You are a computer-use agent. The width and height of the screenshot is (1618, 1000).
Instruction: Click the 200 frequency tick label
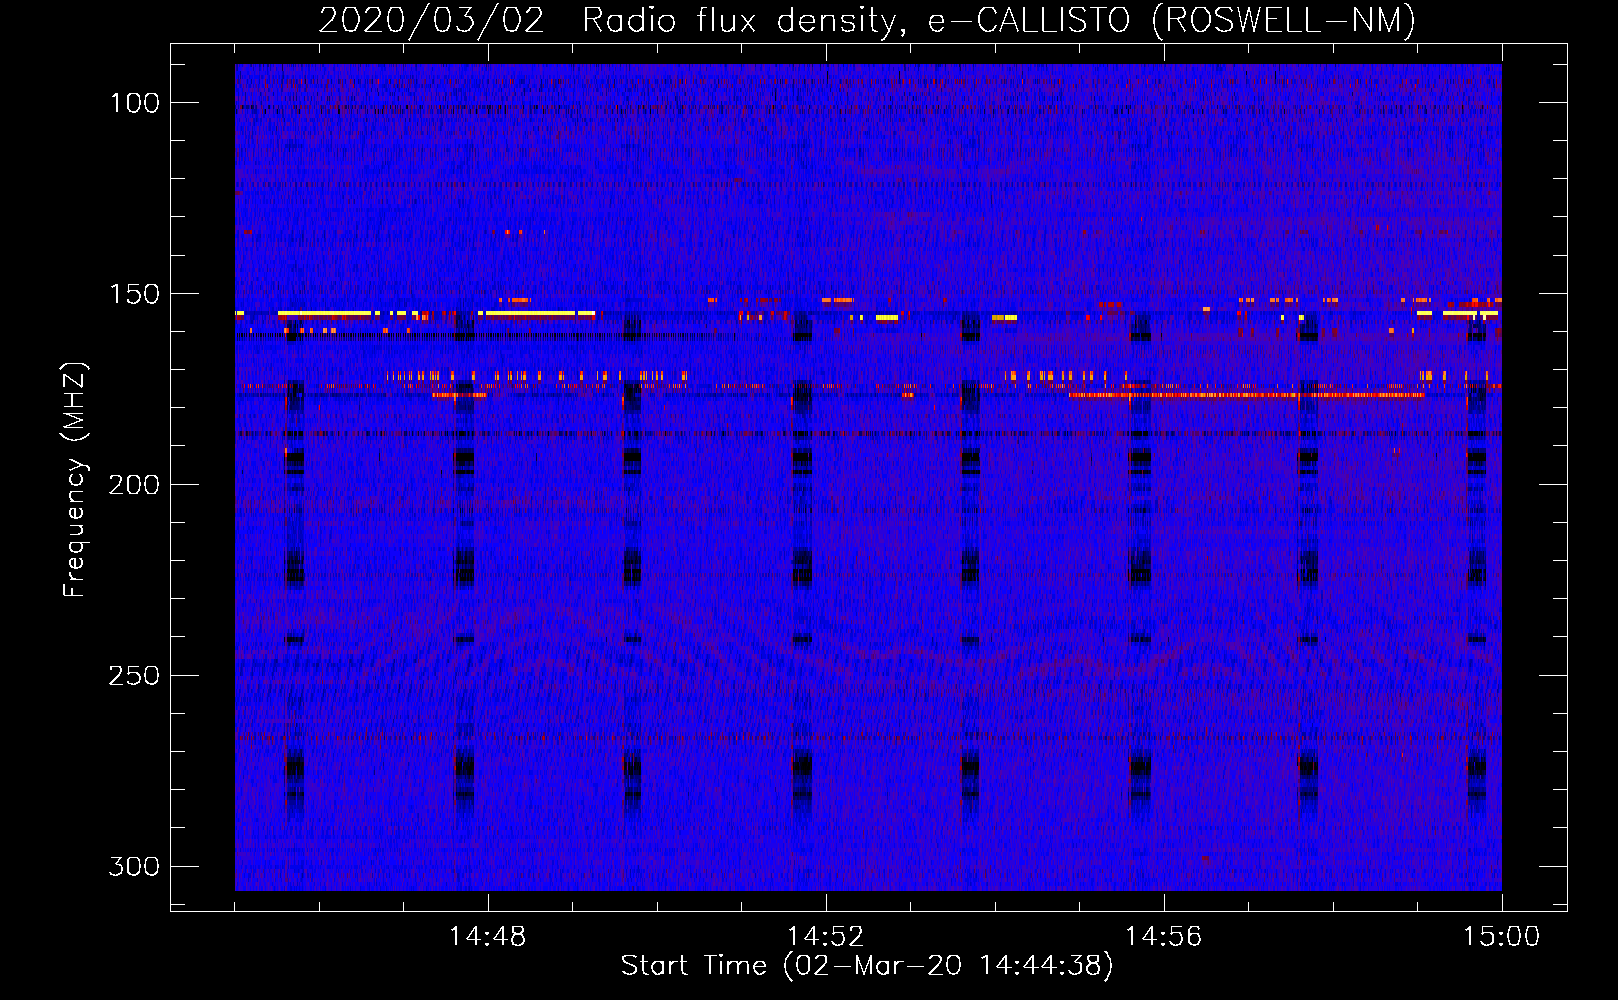pos(134,485)
